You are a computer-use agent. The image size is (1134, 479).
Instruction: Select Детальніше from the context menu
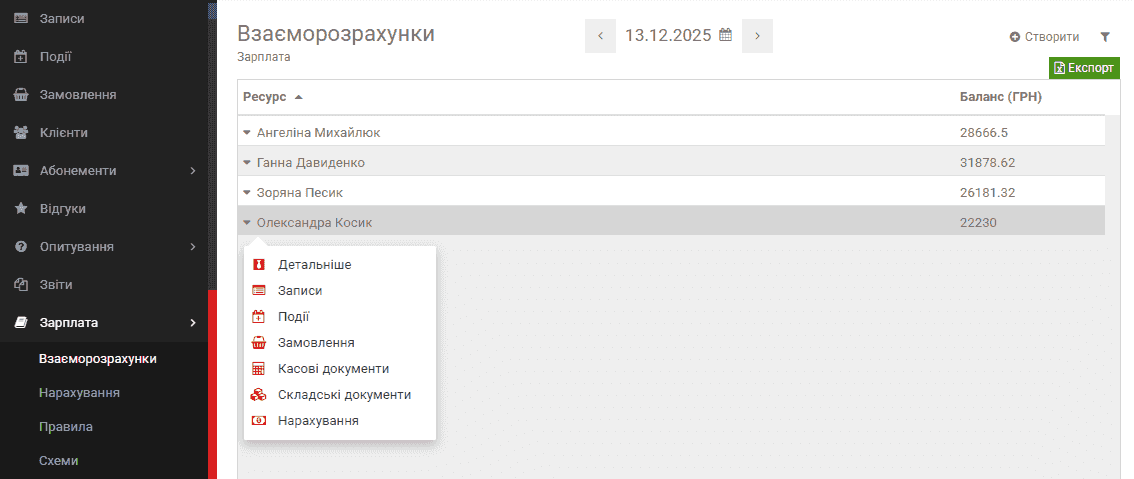314,265
